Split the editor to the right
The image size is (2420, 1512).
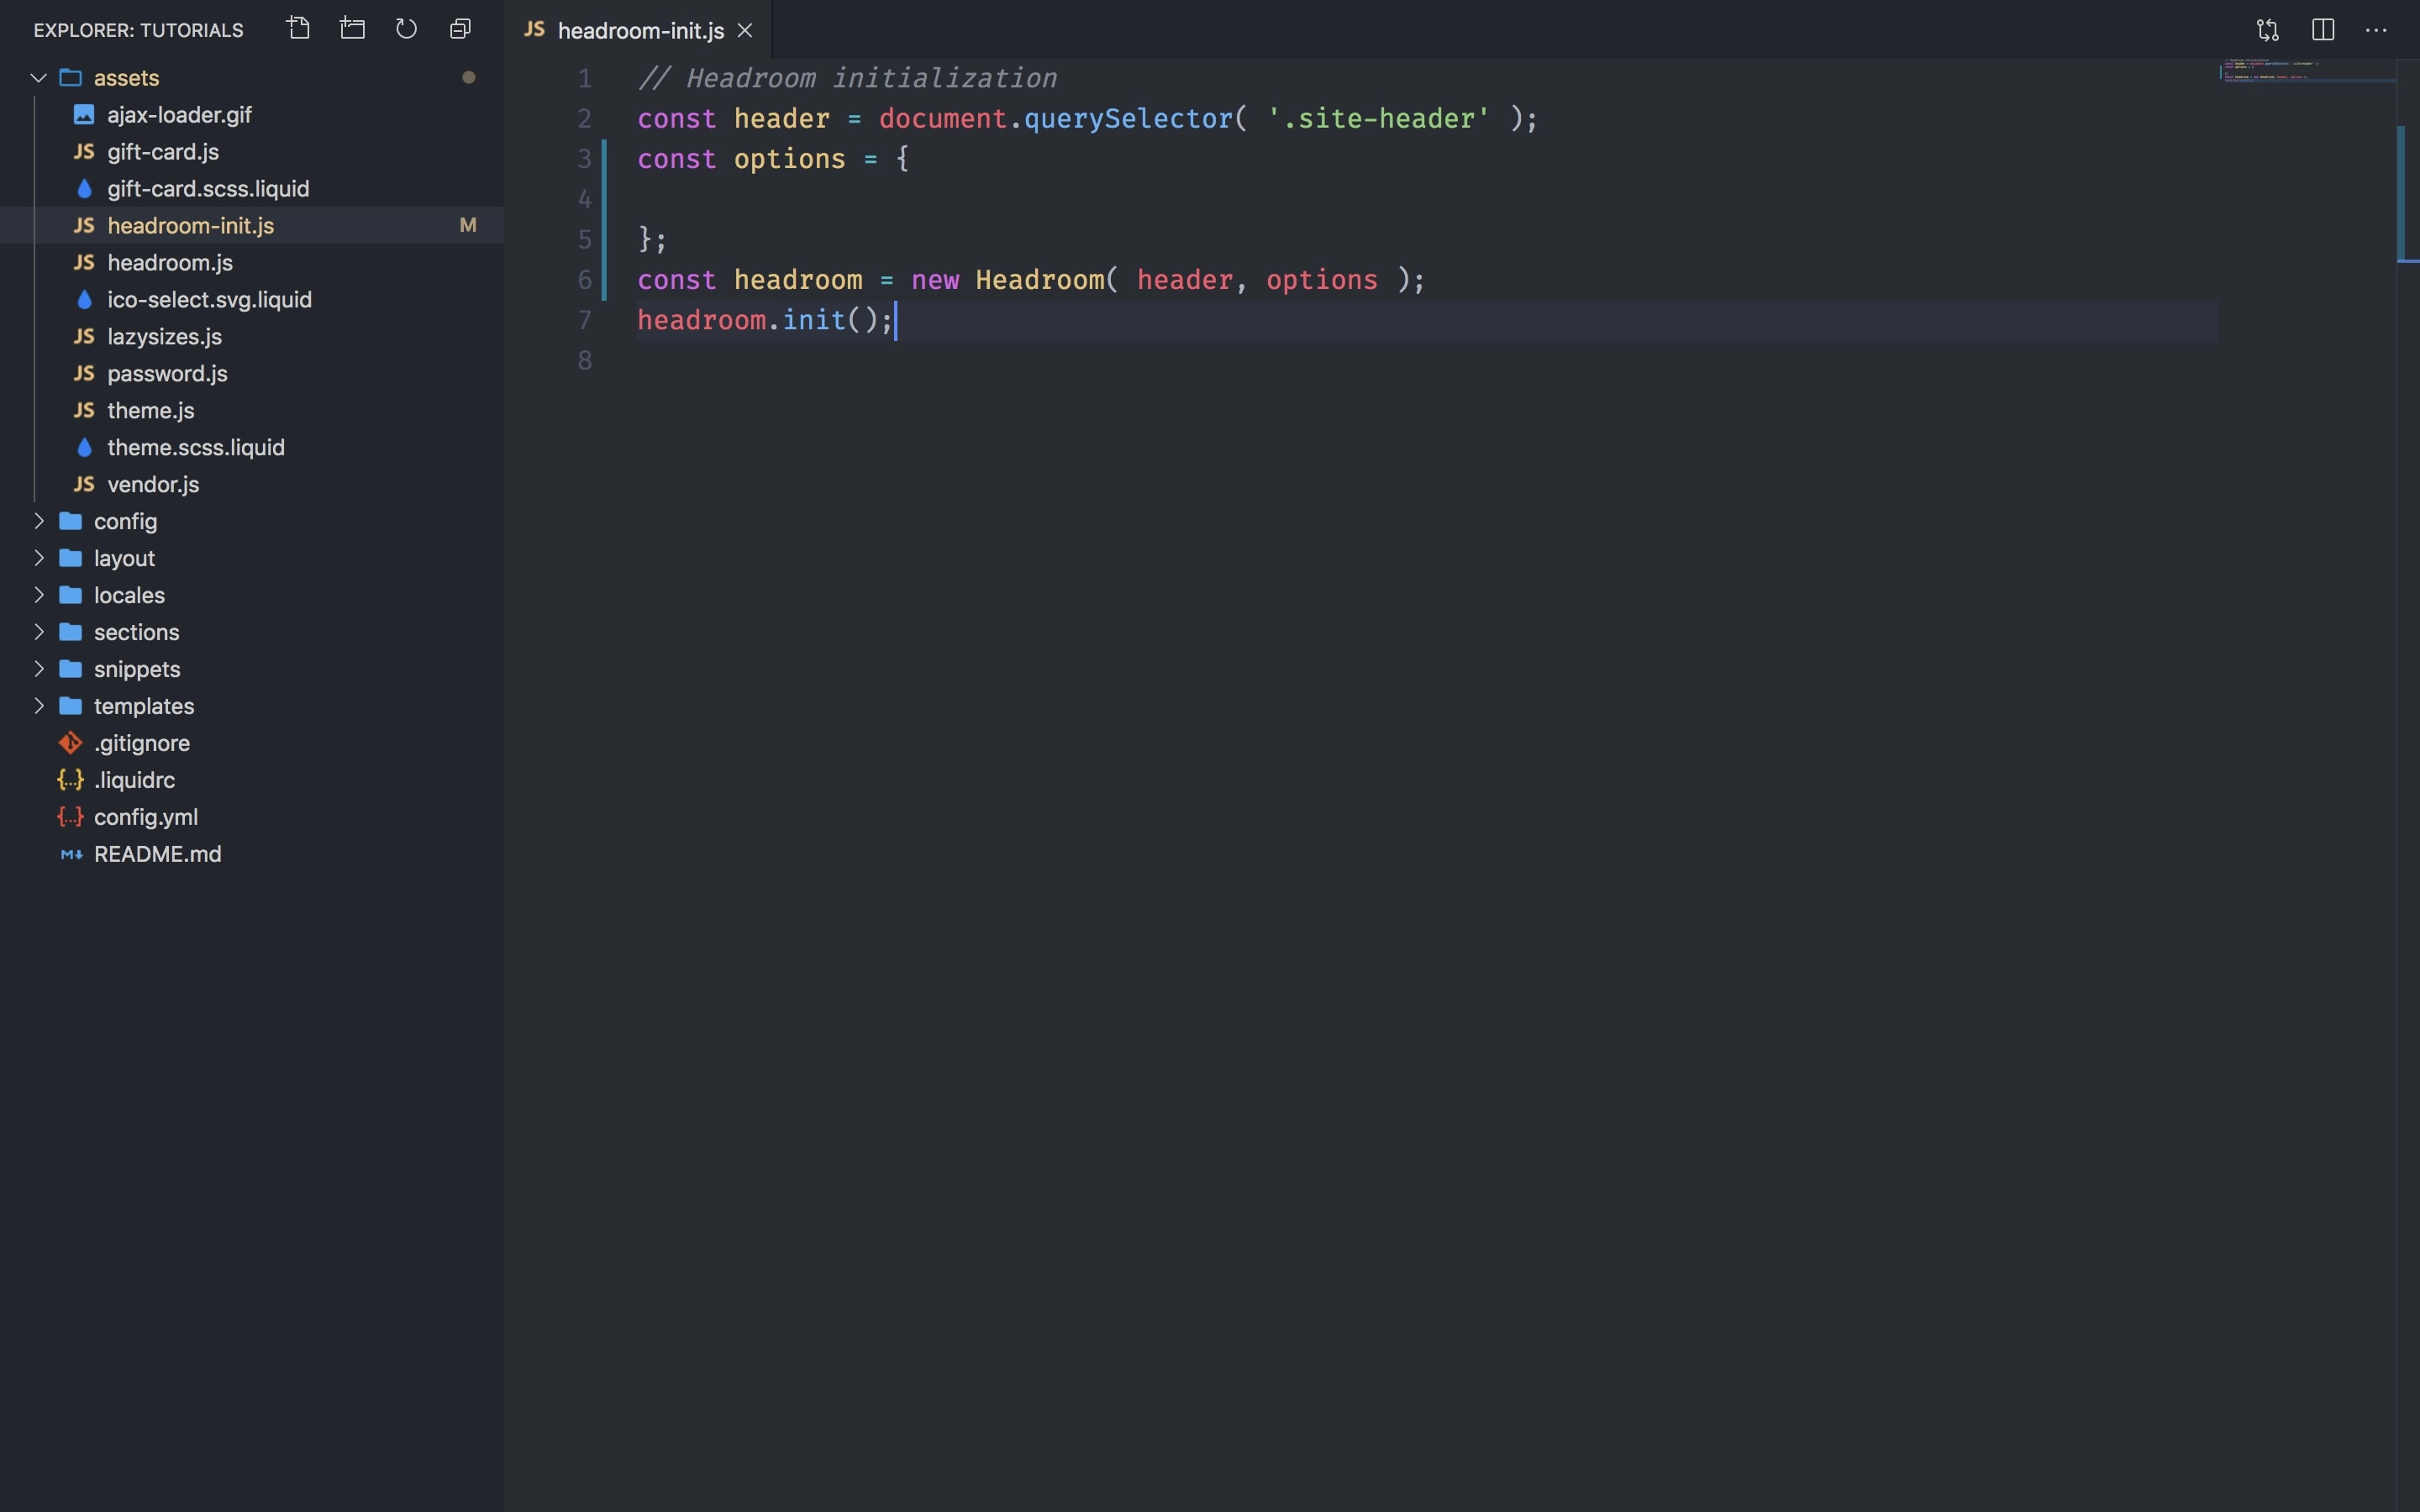coord(2322,30)
